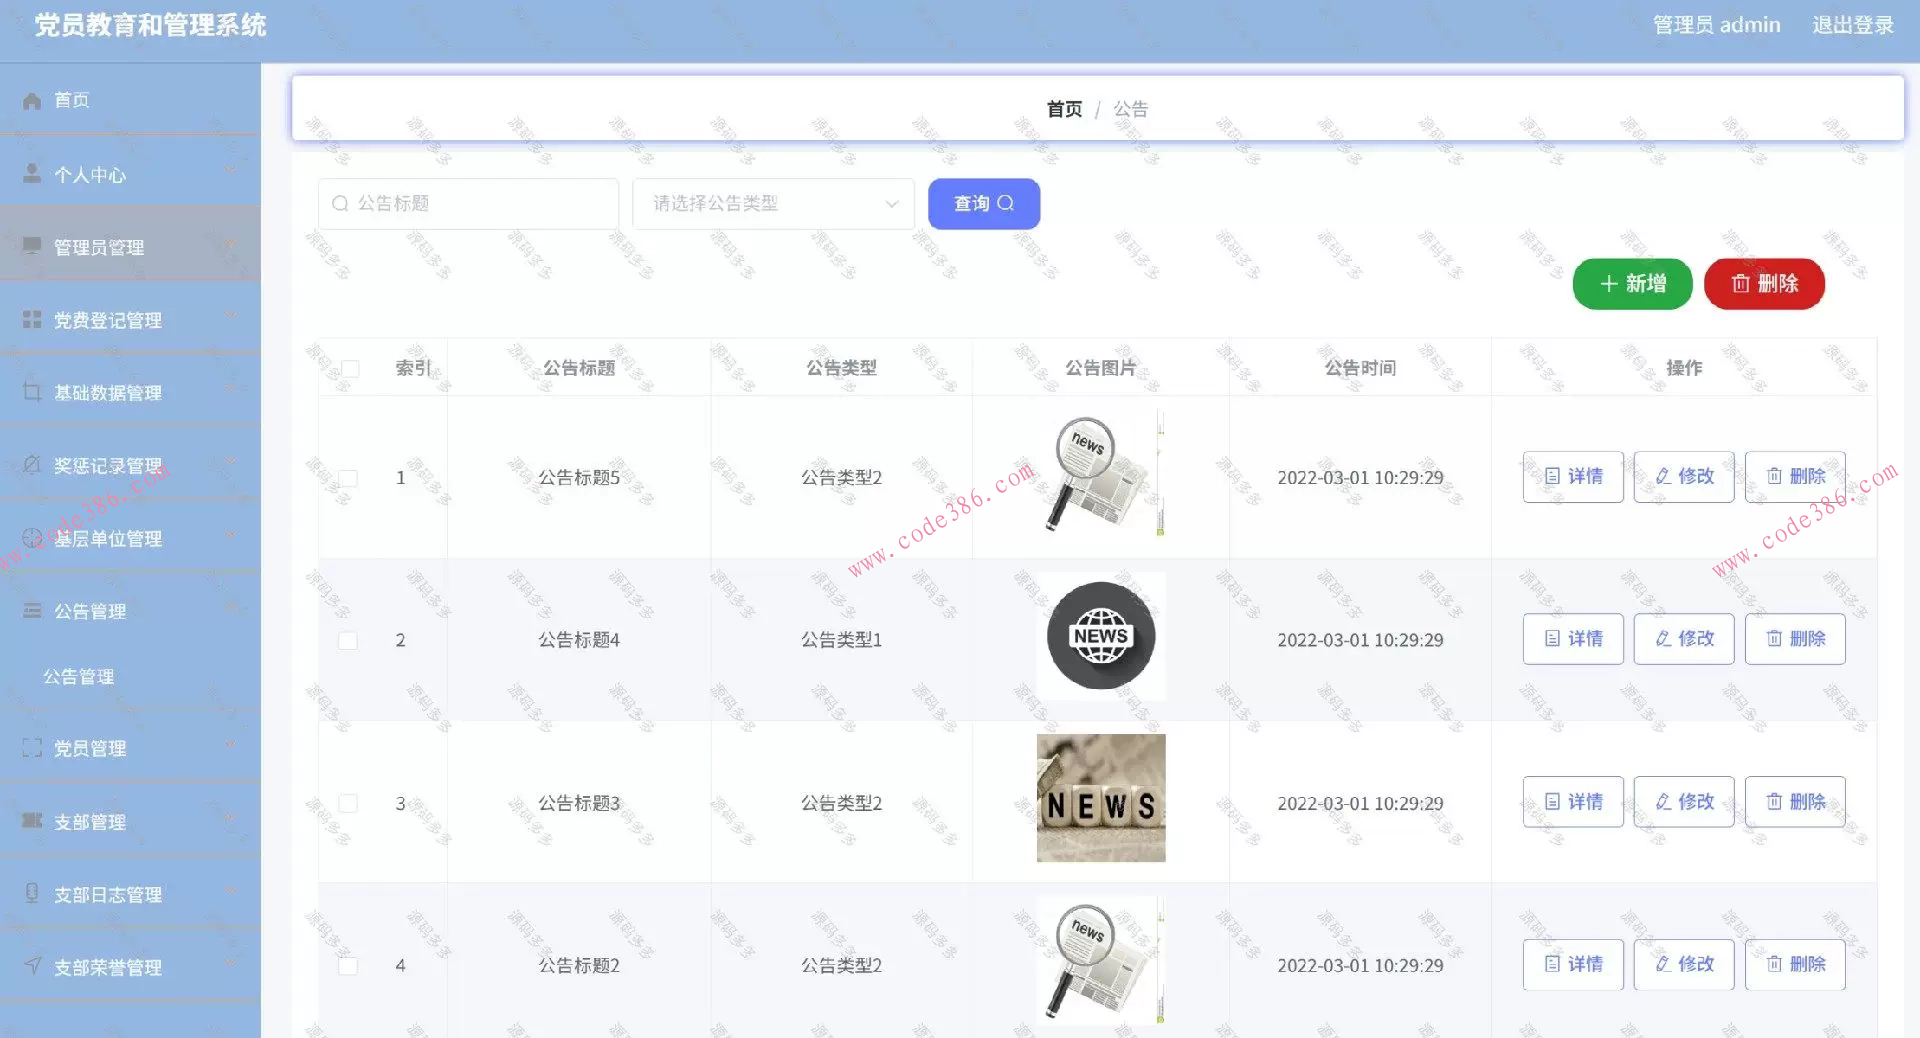Click the green 新增 button

1632,284
